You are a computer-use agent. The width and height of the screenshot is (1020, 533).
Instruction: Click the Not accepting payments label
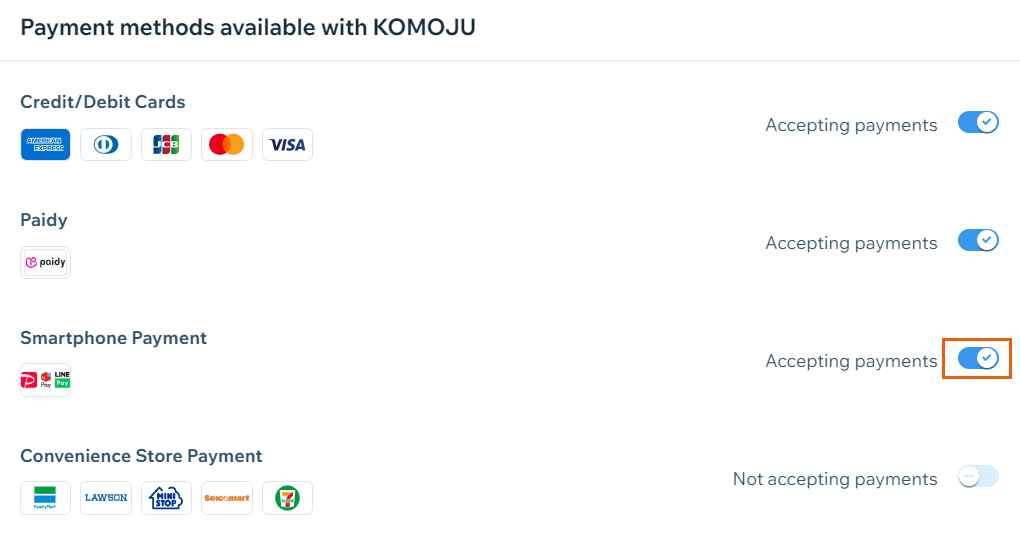tap(835, 479)
